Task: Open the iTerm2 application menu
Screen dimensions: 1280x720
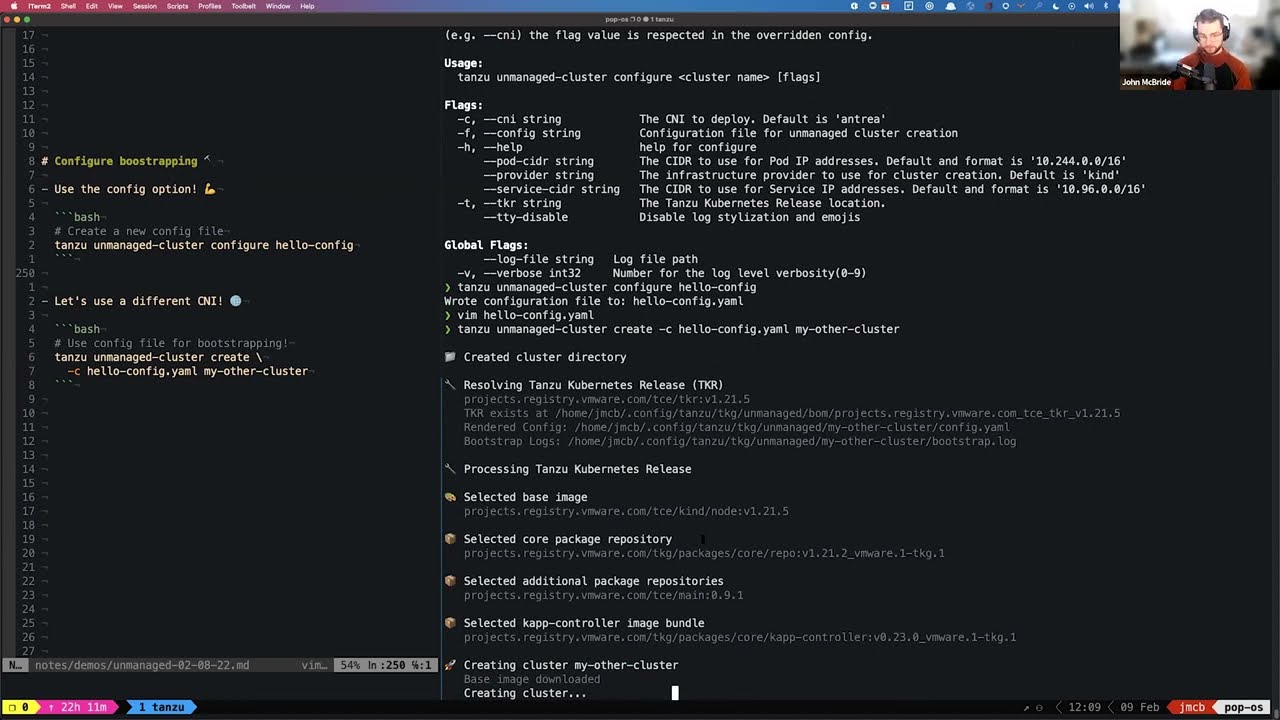Action: click(x=39, y=6)
